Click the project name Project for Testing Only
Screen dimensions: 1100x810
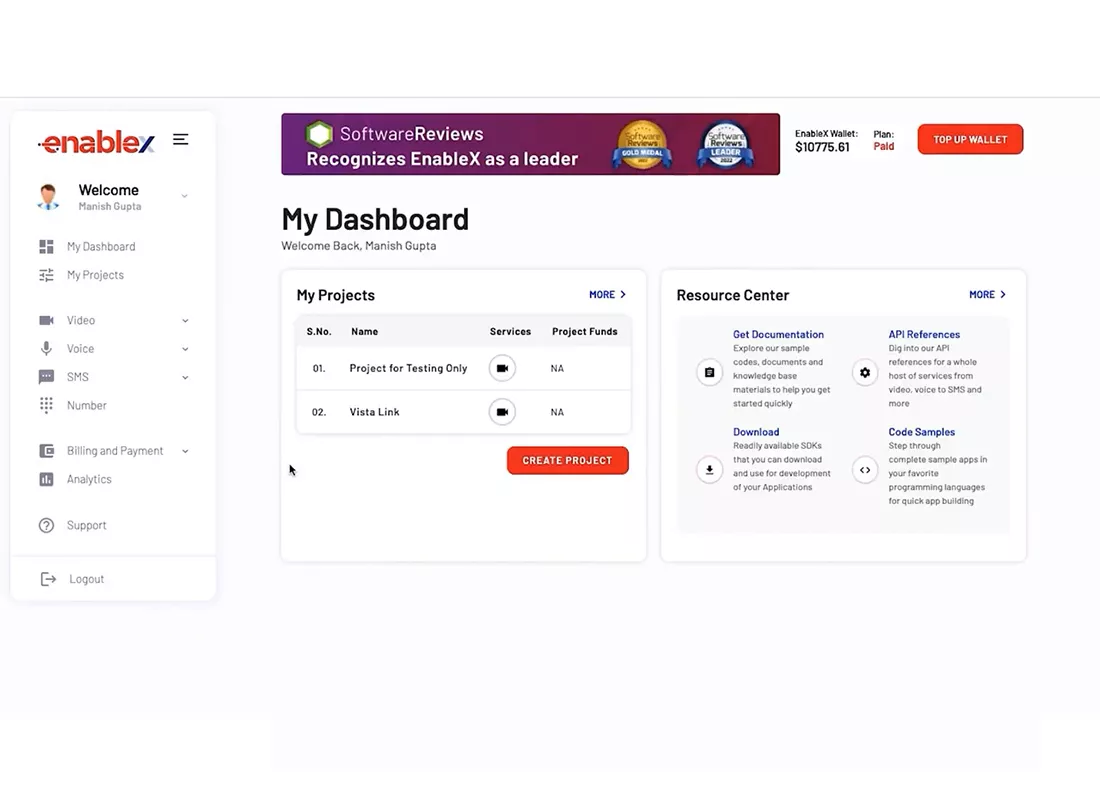[408, 368]
